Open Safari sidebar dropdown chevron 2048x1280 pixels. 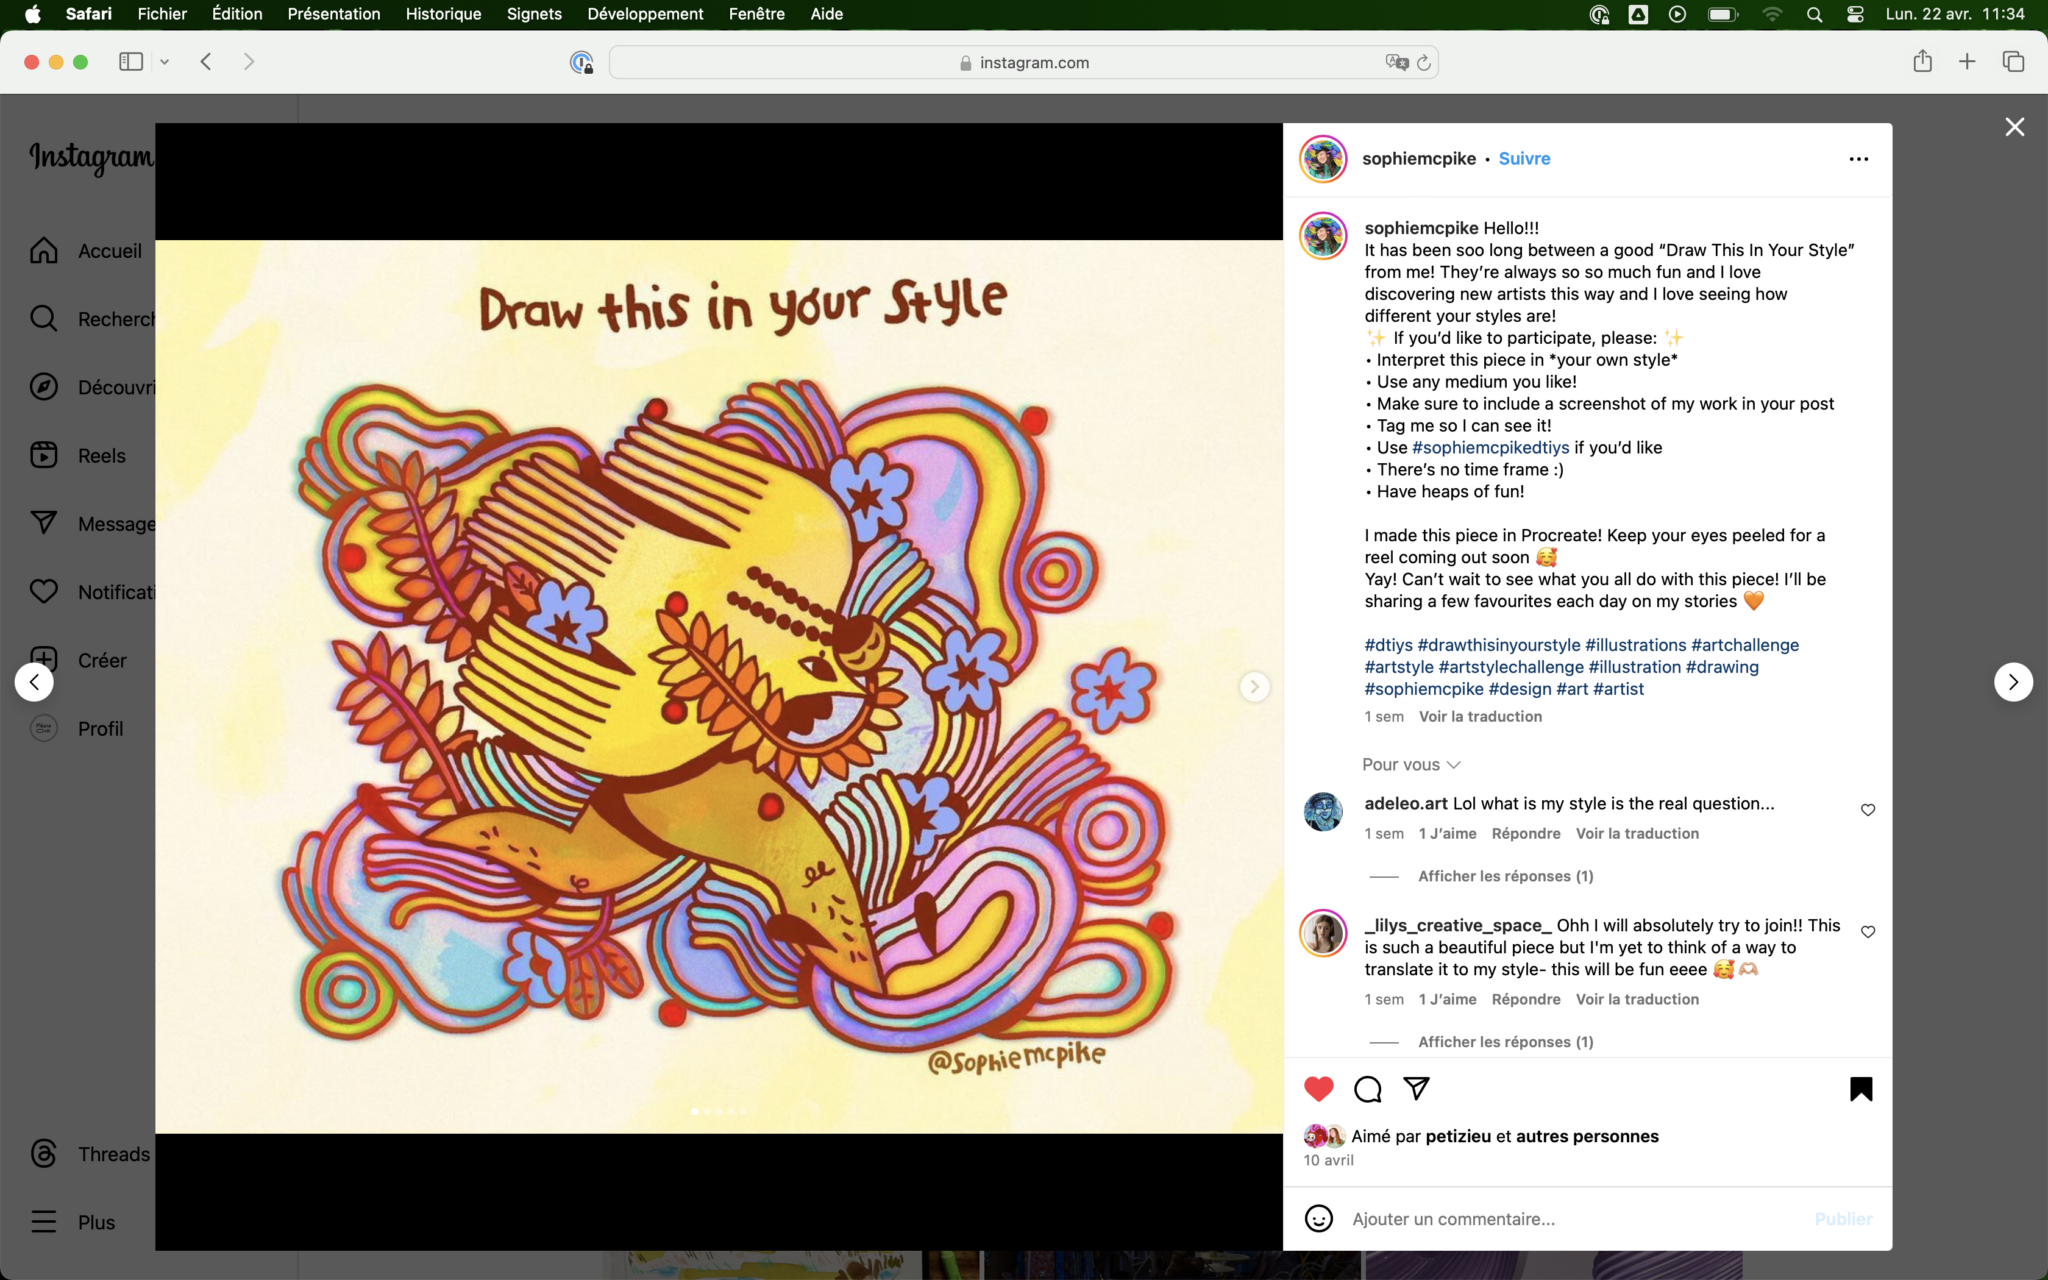tap(164, 62)
